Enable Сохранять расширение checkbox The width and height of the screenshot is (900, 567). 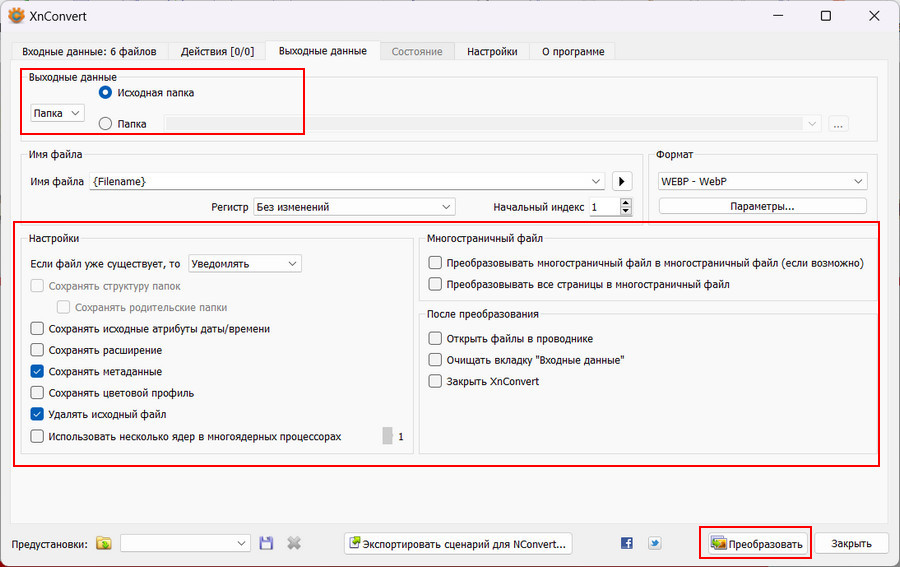(x=37, y=349)
